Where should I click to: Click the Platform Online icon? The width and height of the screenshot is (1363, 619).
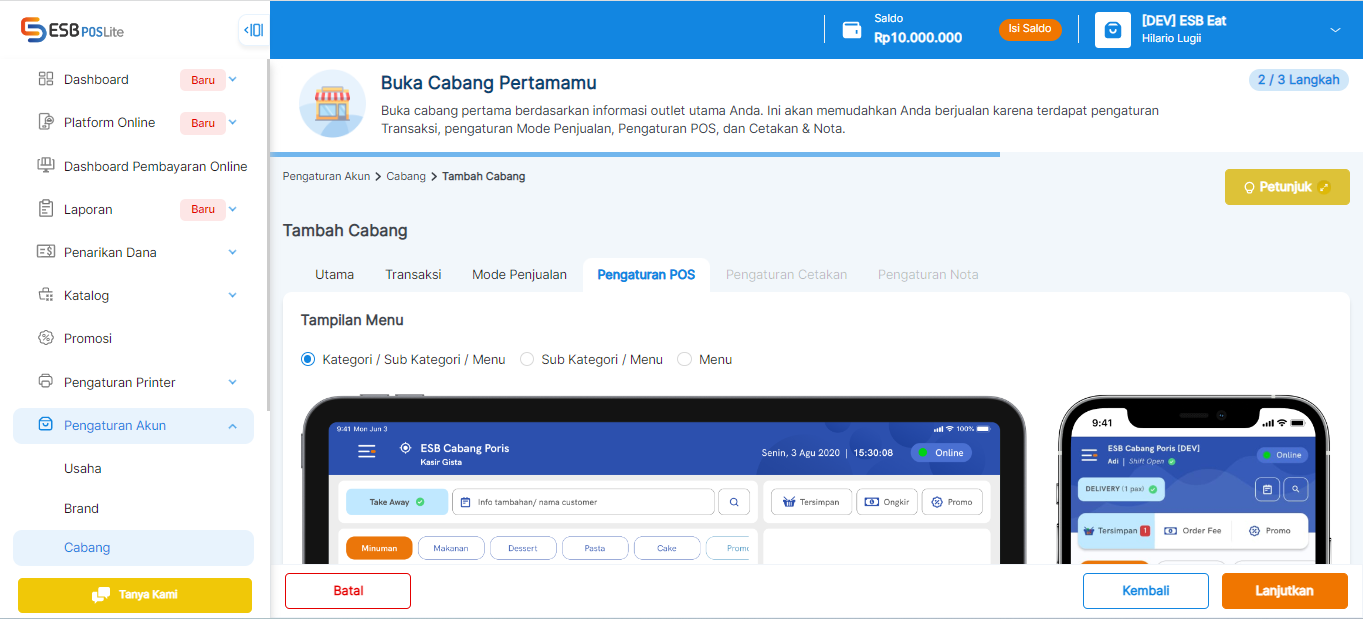45,122
